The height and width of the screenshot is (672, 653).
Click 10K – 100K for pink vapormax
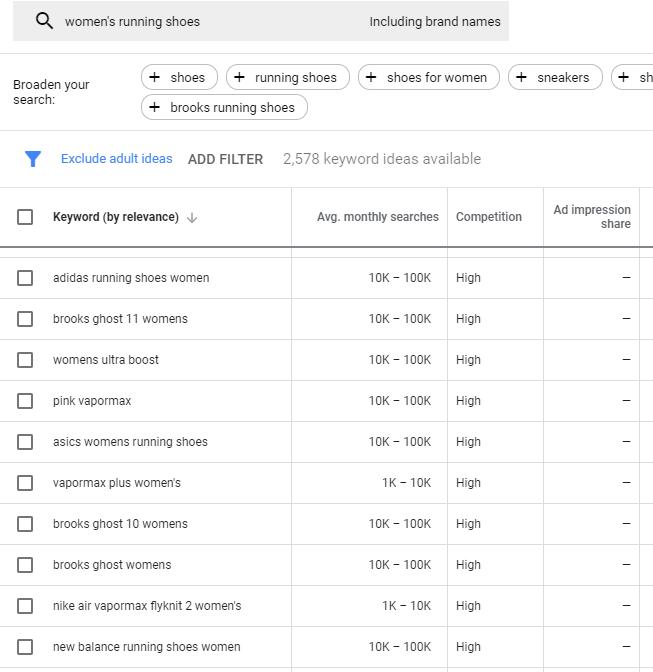[400, 401]
